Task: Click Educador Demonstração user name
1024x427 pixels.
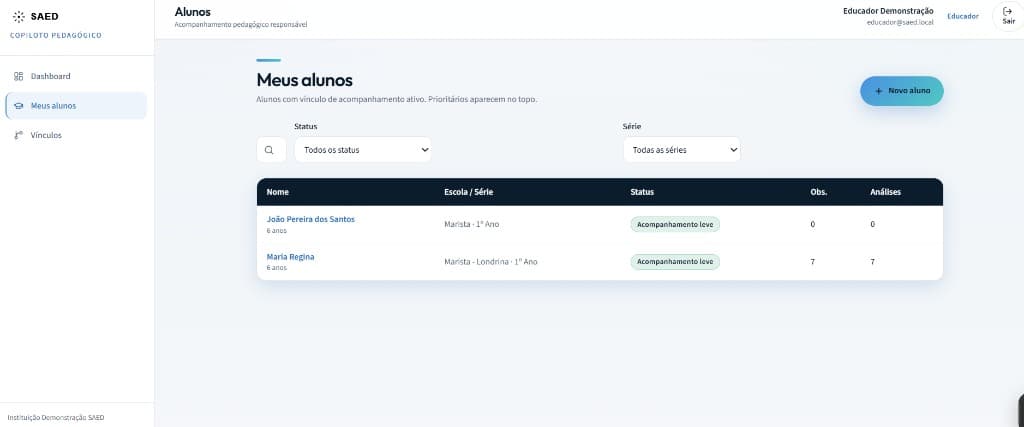Action: tap(888, 11)
